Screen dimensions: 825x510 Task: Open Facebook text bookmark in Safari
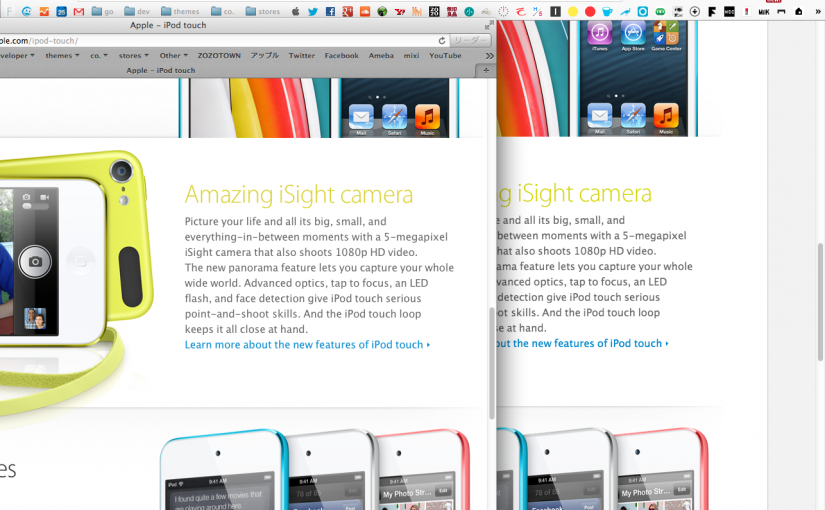341,55
